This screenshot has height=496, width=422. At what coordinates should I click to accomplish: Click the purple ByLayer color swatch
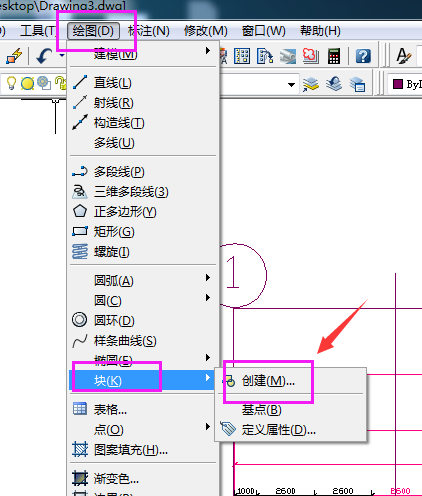[x=398, y=84]
